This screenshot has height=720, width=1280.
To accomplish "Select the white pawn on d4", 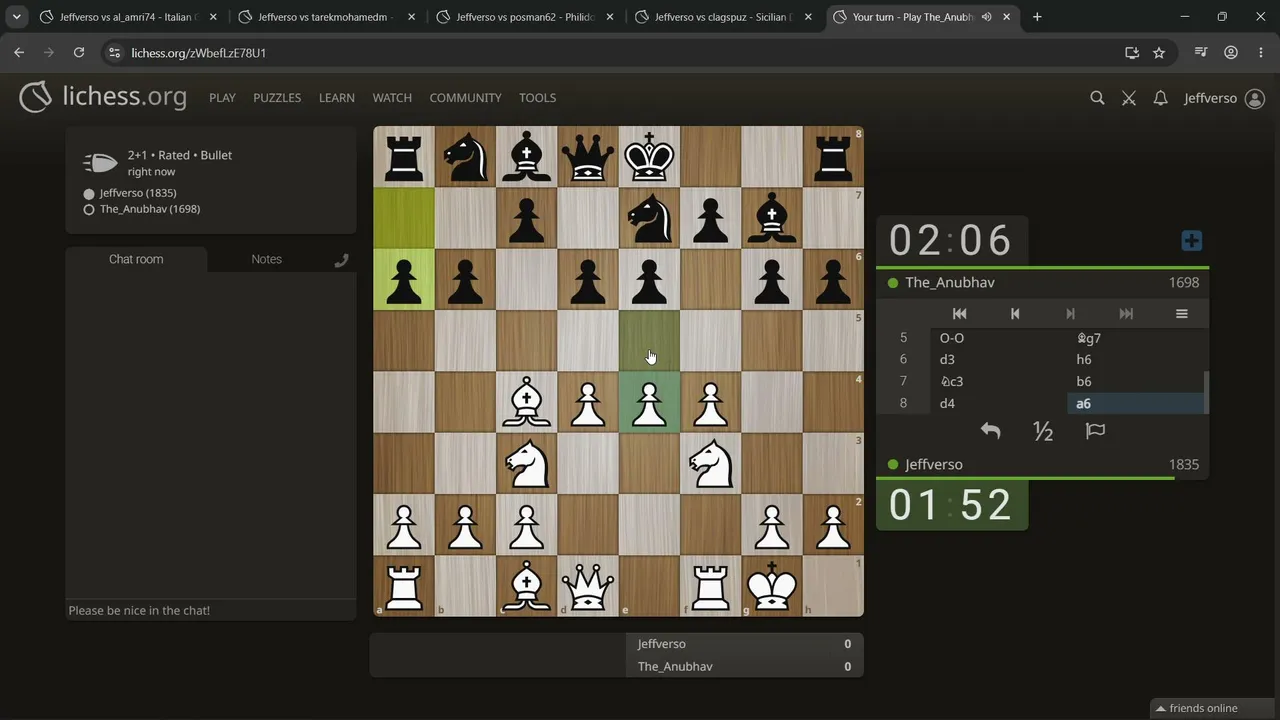I will point(588,402).
